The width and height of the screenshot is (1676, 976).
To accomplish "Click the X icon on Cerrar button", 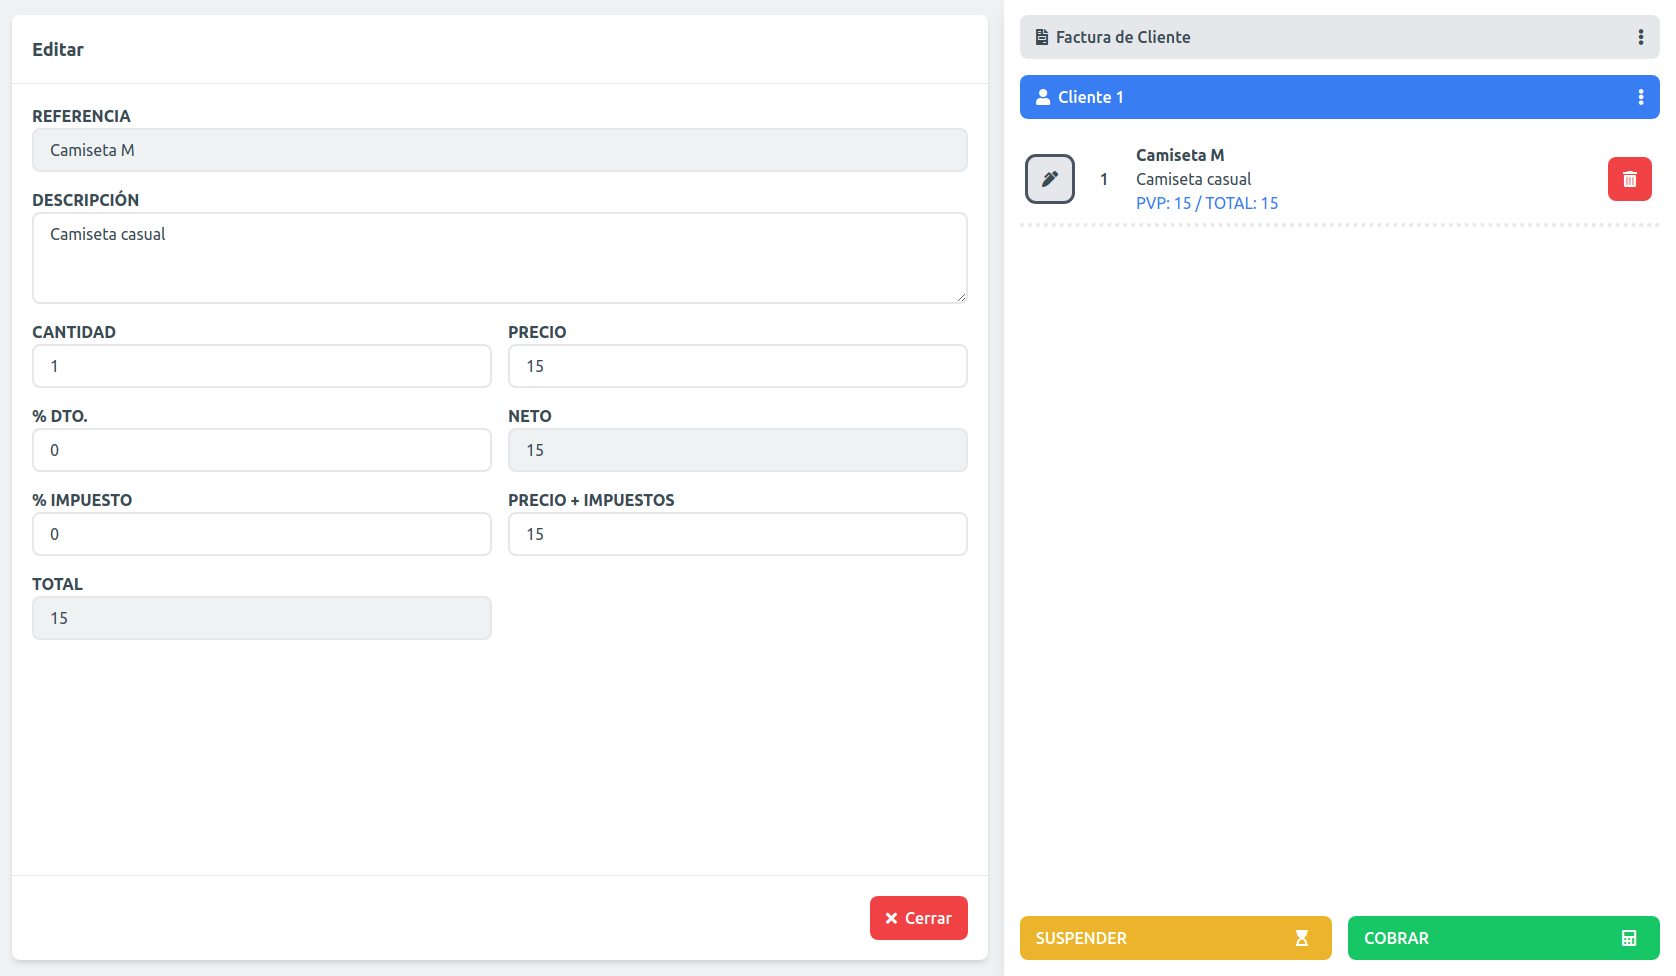I will pyautogui.click(x=891, y=918).
